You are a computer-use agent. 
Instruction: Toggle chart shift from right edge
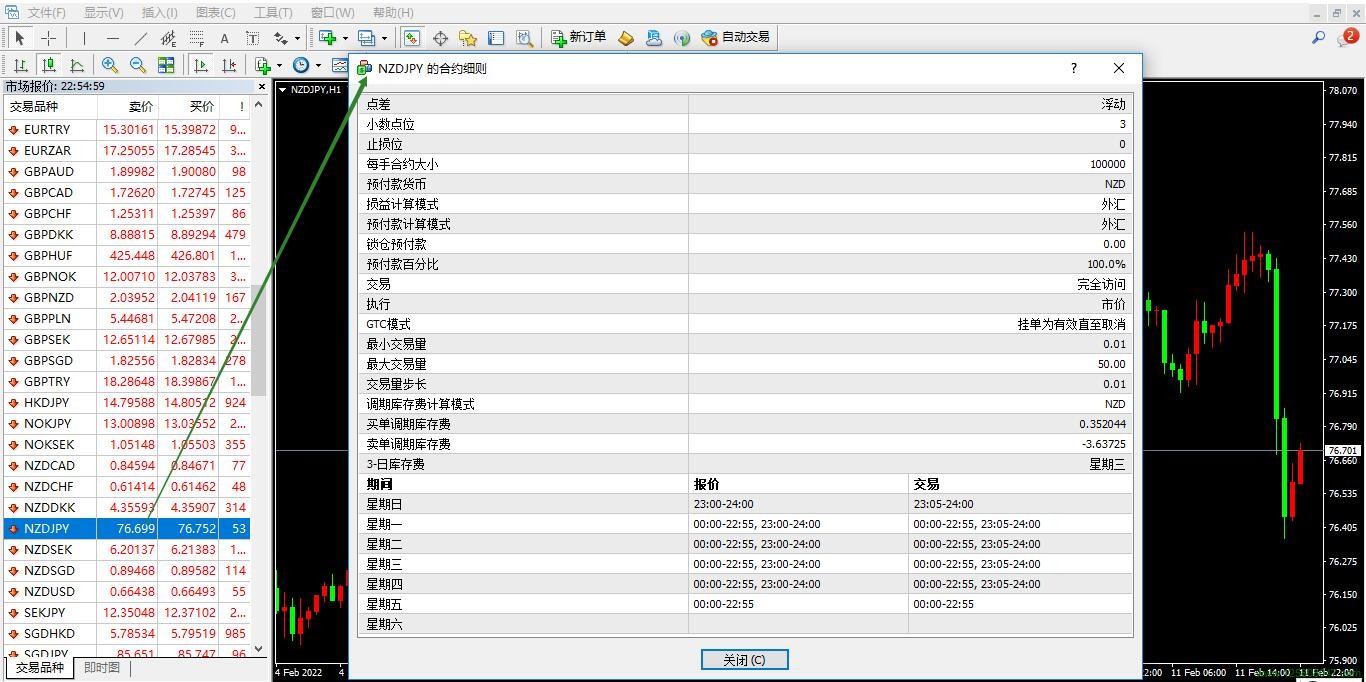229,65
